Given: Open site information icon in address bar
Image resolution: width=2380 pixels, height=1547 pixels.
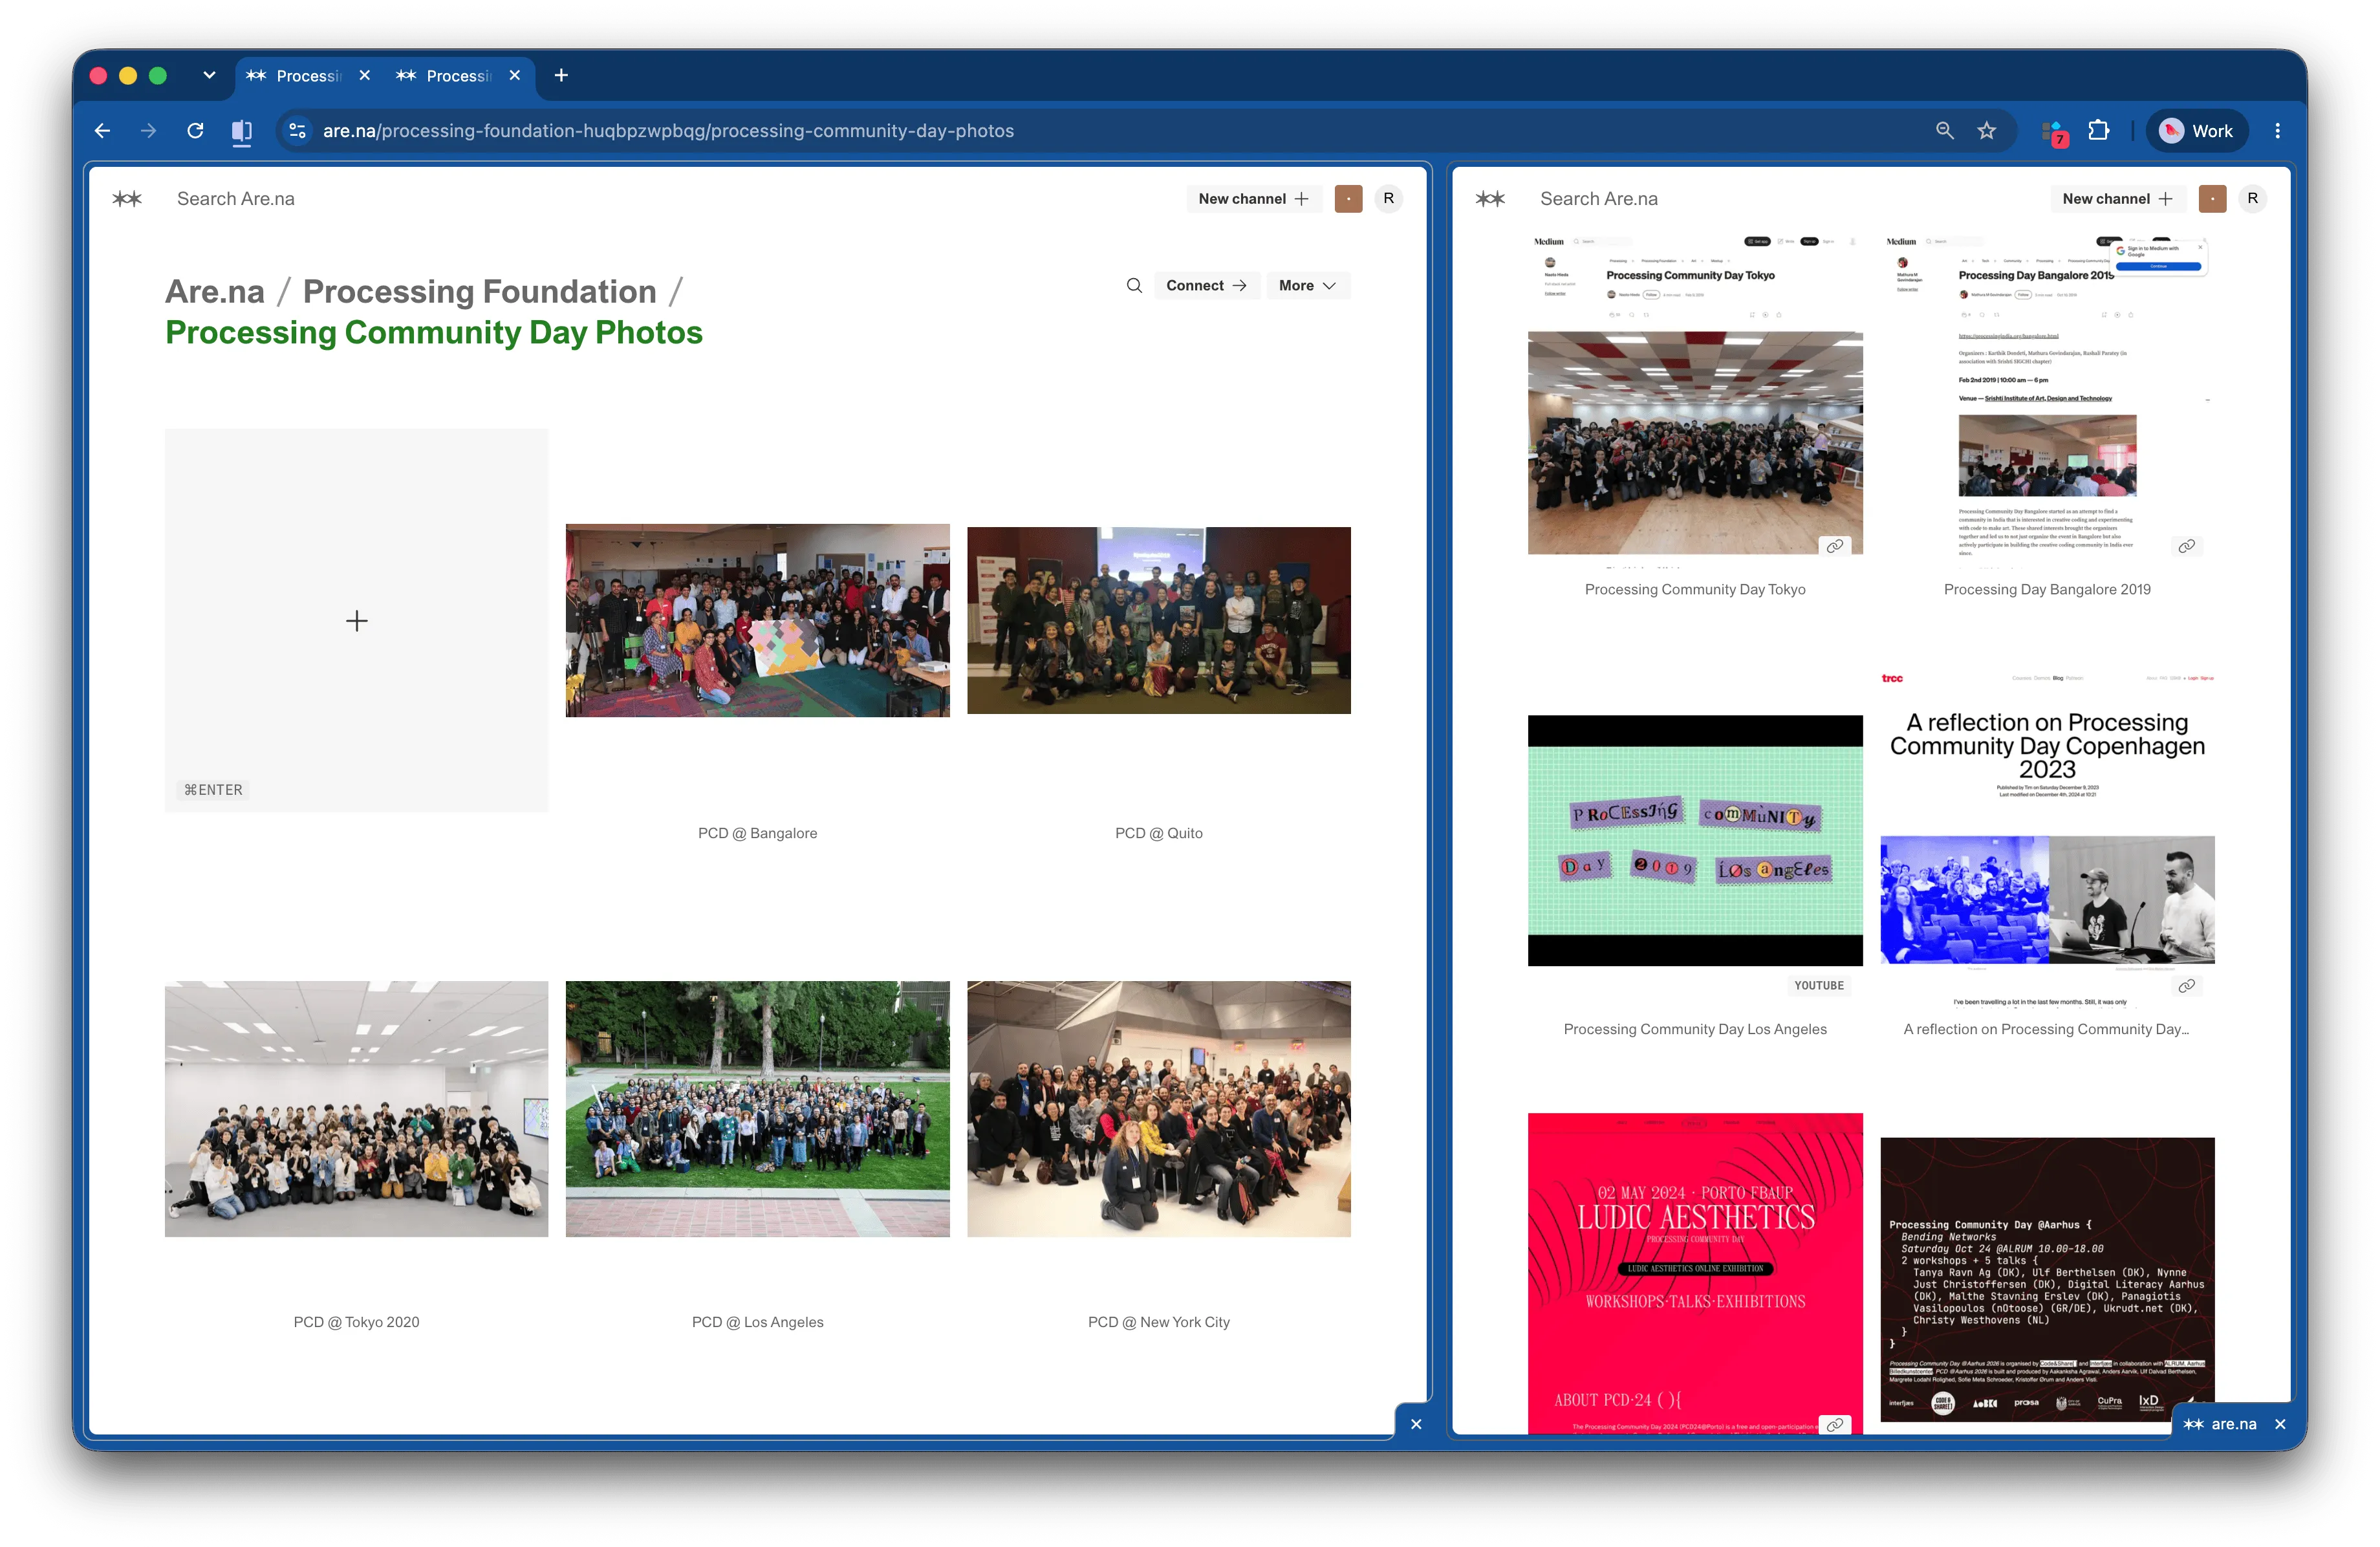Looking at the screenshot, I should point(297,131).
